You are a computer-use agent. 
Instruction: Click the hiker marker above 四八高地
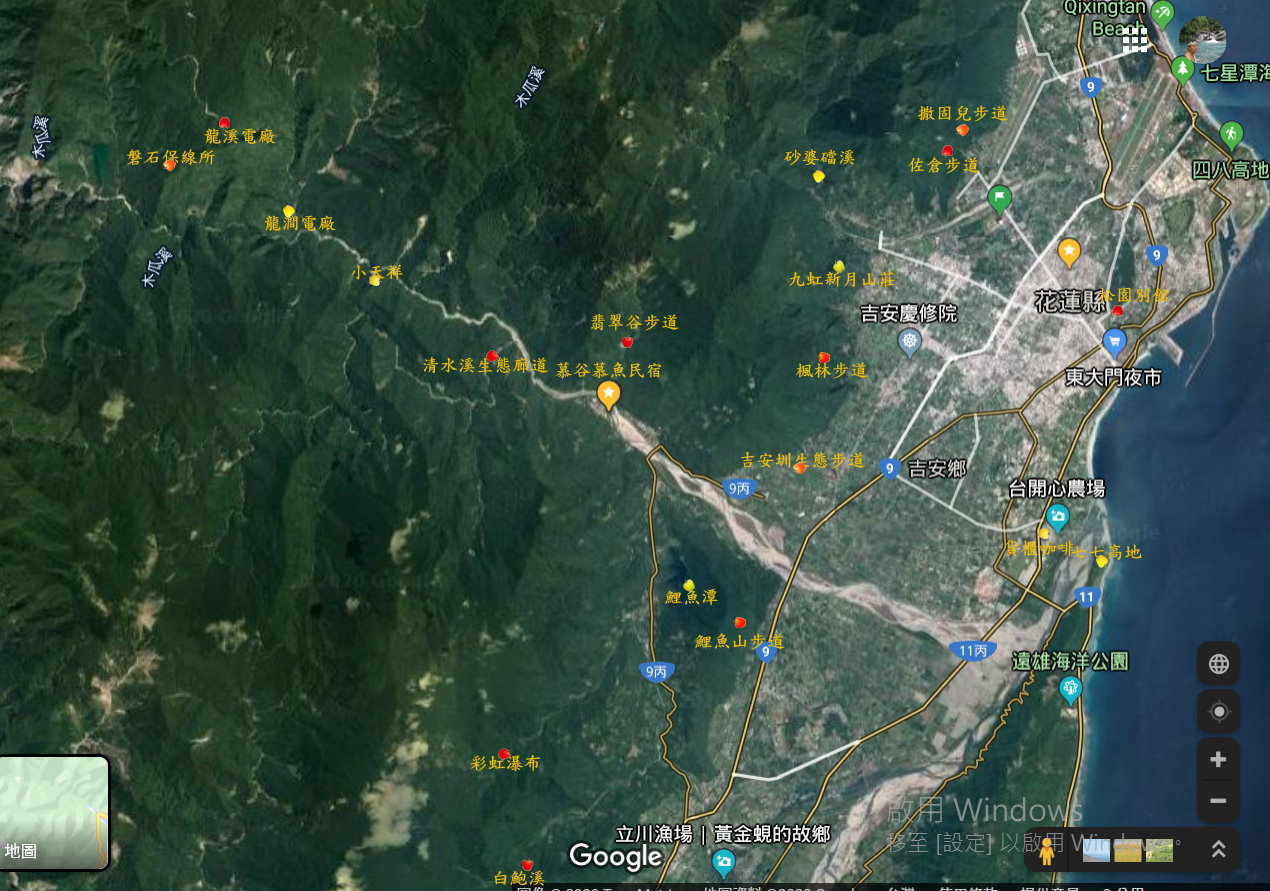[x=1231, y=133]
